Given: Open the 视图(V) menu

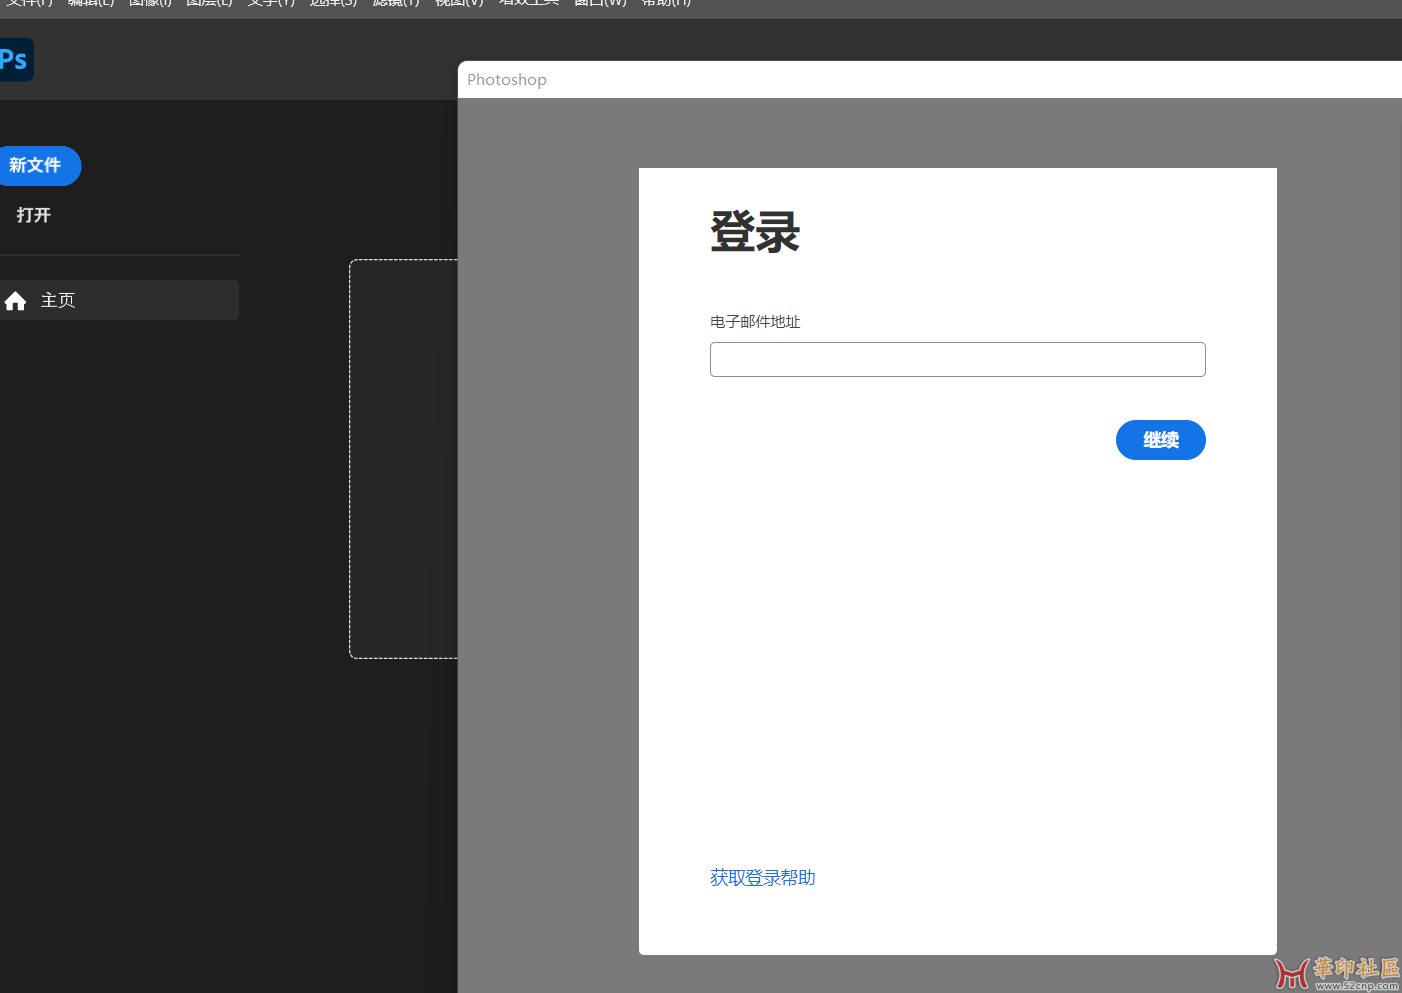Looking at the screenshot, I should click(459, 3).
